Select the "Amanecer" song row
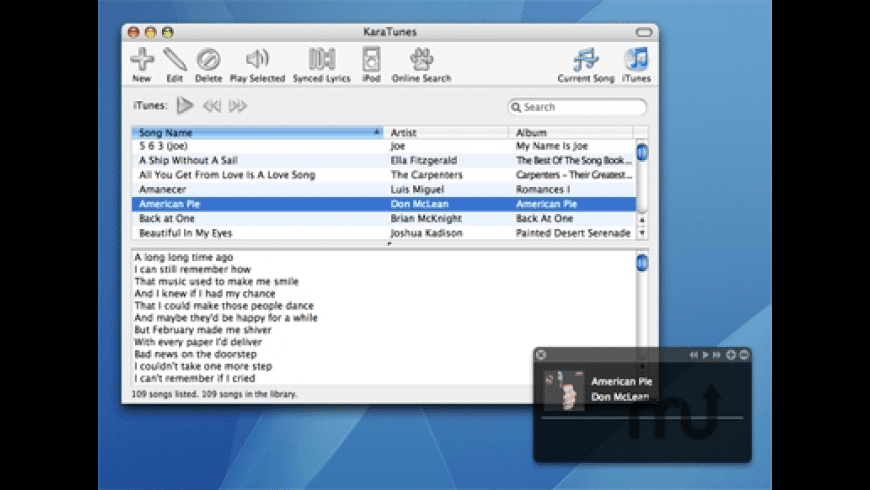Viewport: 870px width, 490px height. tap(383, 189)
